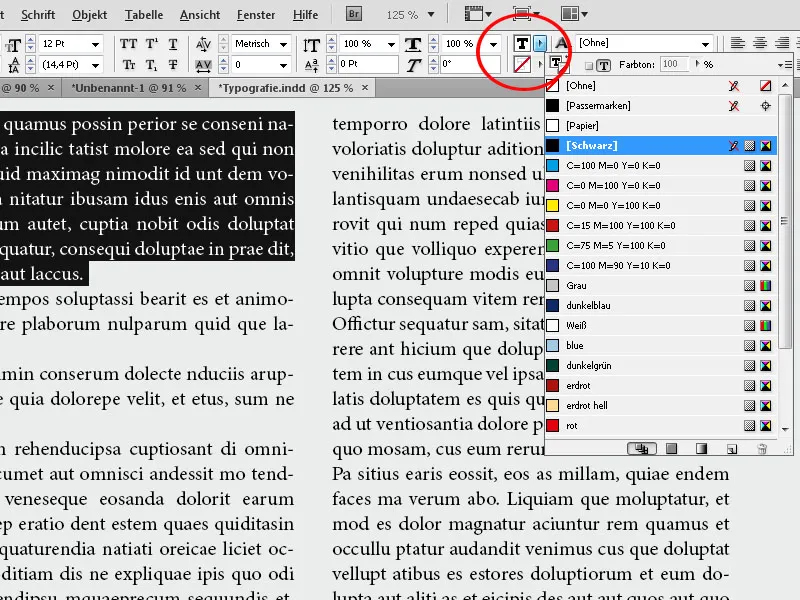
Task: Select the [Passermarken] swatch
Action: coord(661,106)
